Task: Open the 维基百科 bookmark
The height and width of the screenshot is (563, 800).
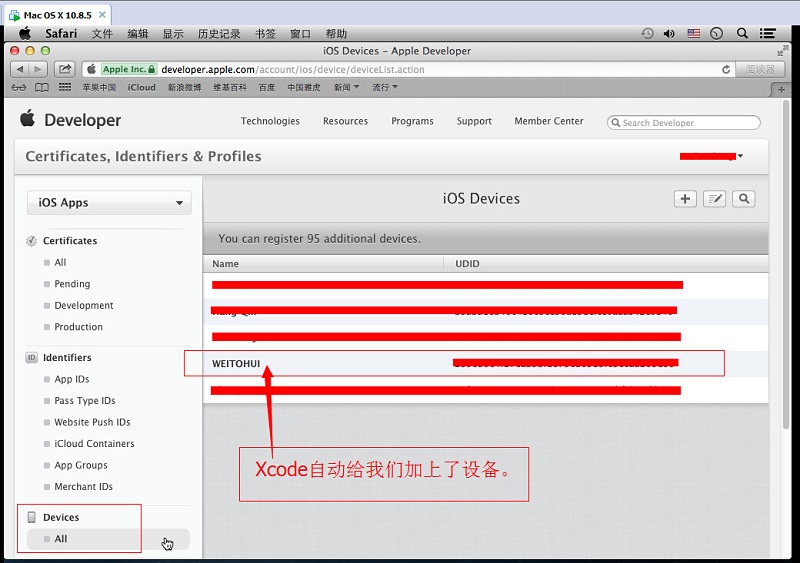Action: [230, 87]
